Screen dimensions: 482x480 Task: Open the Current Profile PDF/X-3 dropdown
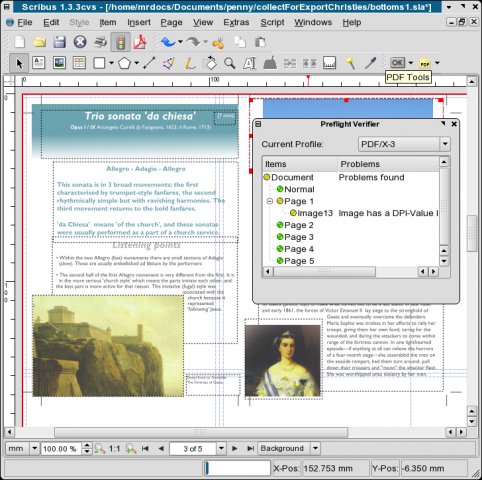(x=404, y=144)
